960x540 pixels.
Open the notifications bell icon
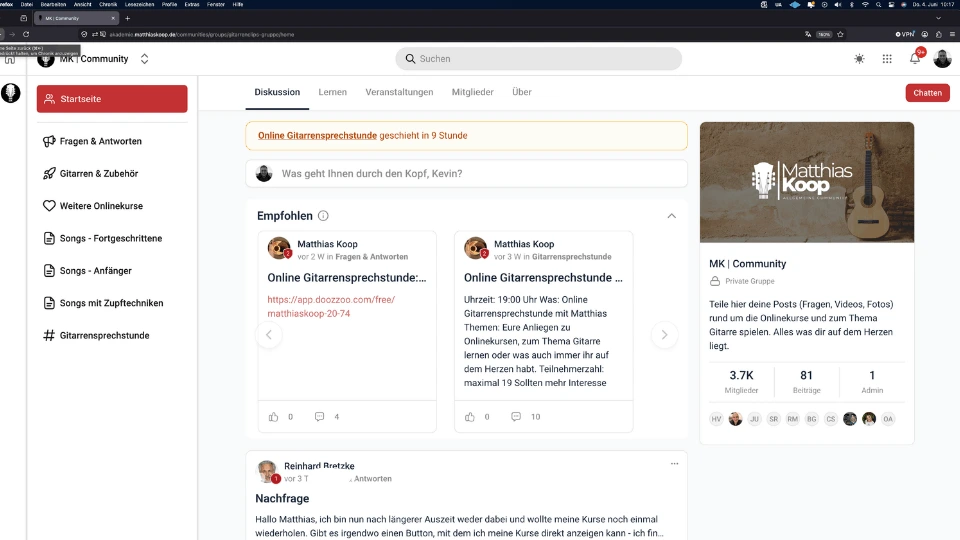coord(915,59)
